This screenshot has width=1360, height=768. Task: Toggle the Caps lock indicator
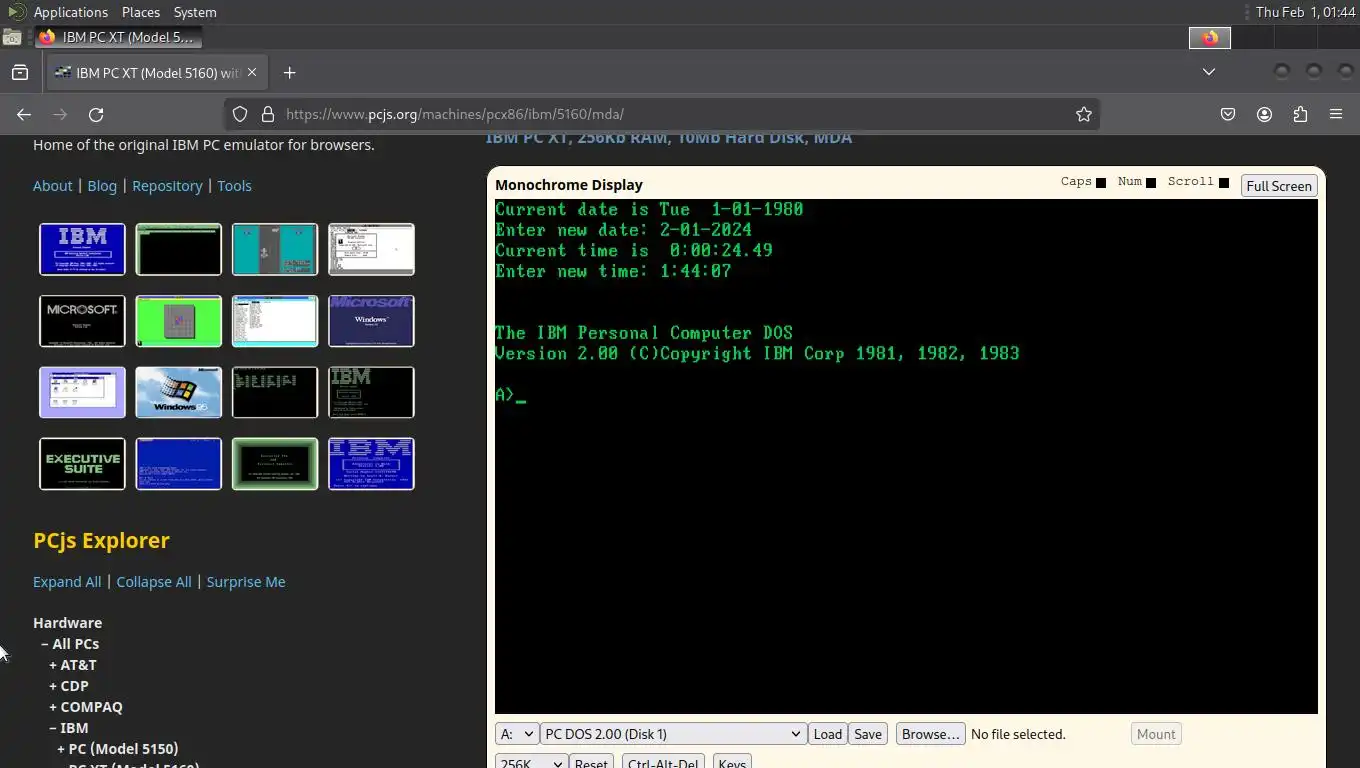pyautogui.click(x=1101, y=182)
